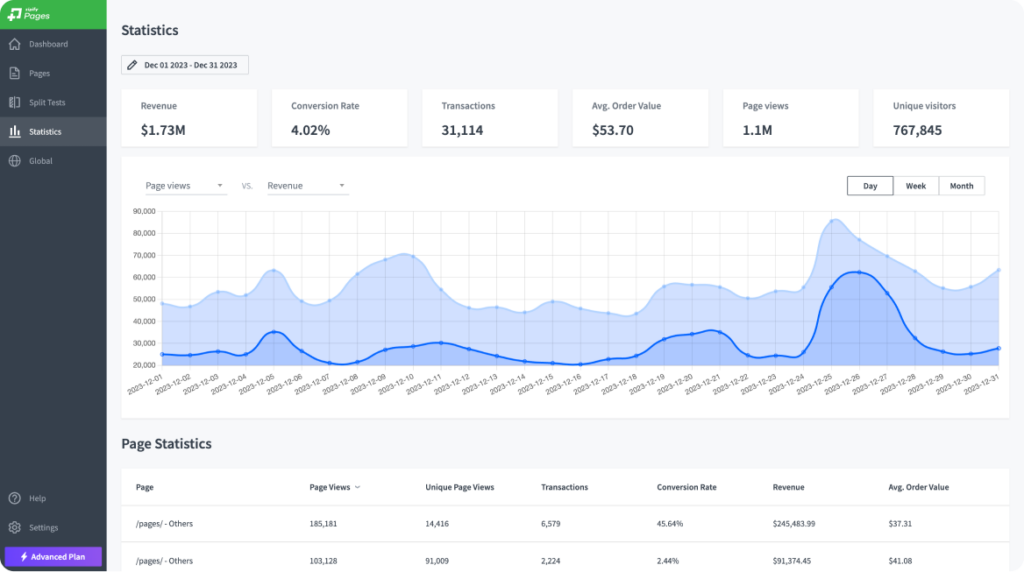1024x572 pixels.
Task: Click the Settings gear icon
Action: click(x=14, y=528)
